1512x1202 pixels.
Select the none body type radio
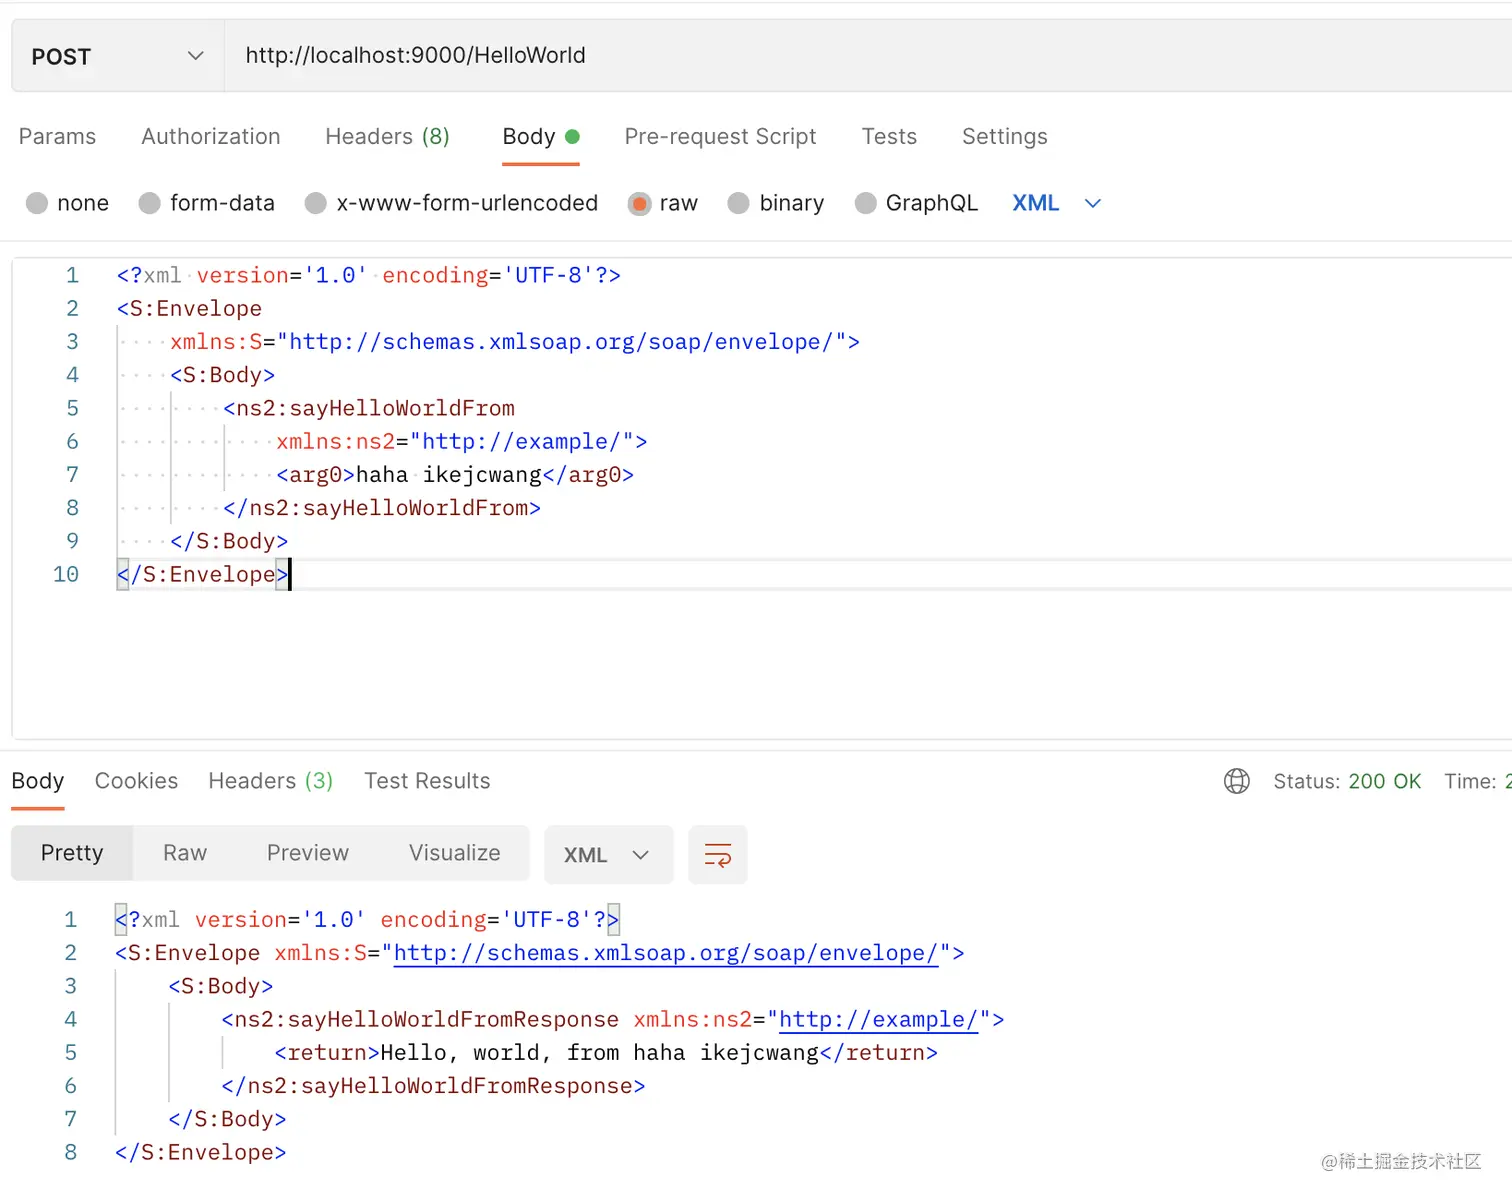pyautogui.click(x=37, y=203)
